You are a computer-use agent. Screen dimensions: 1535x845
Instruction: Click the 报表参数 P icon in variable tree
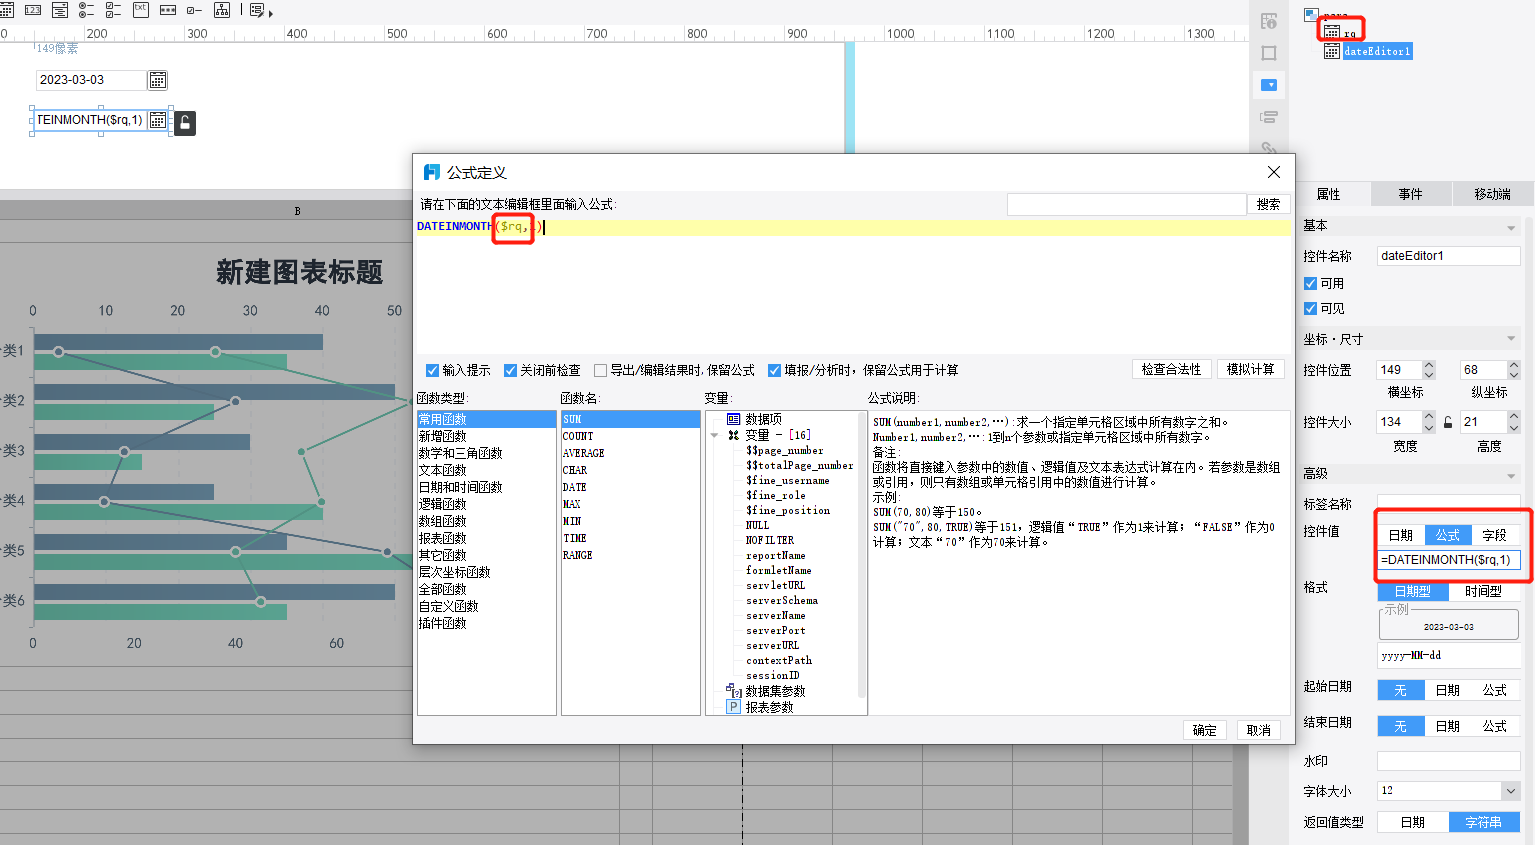733,707
